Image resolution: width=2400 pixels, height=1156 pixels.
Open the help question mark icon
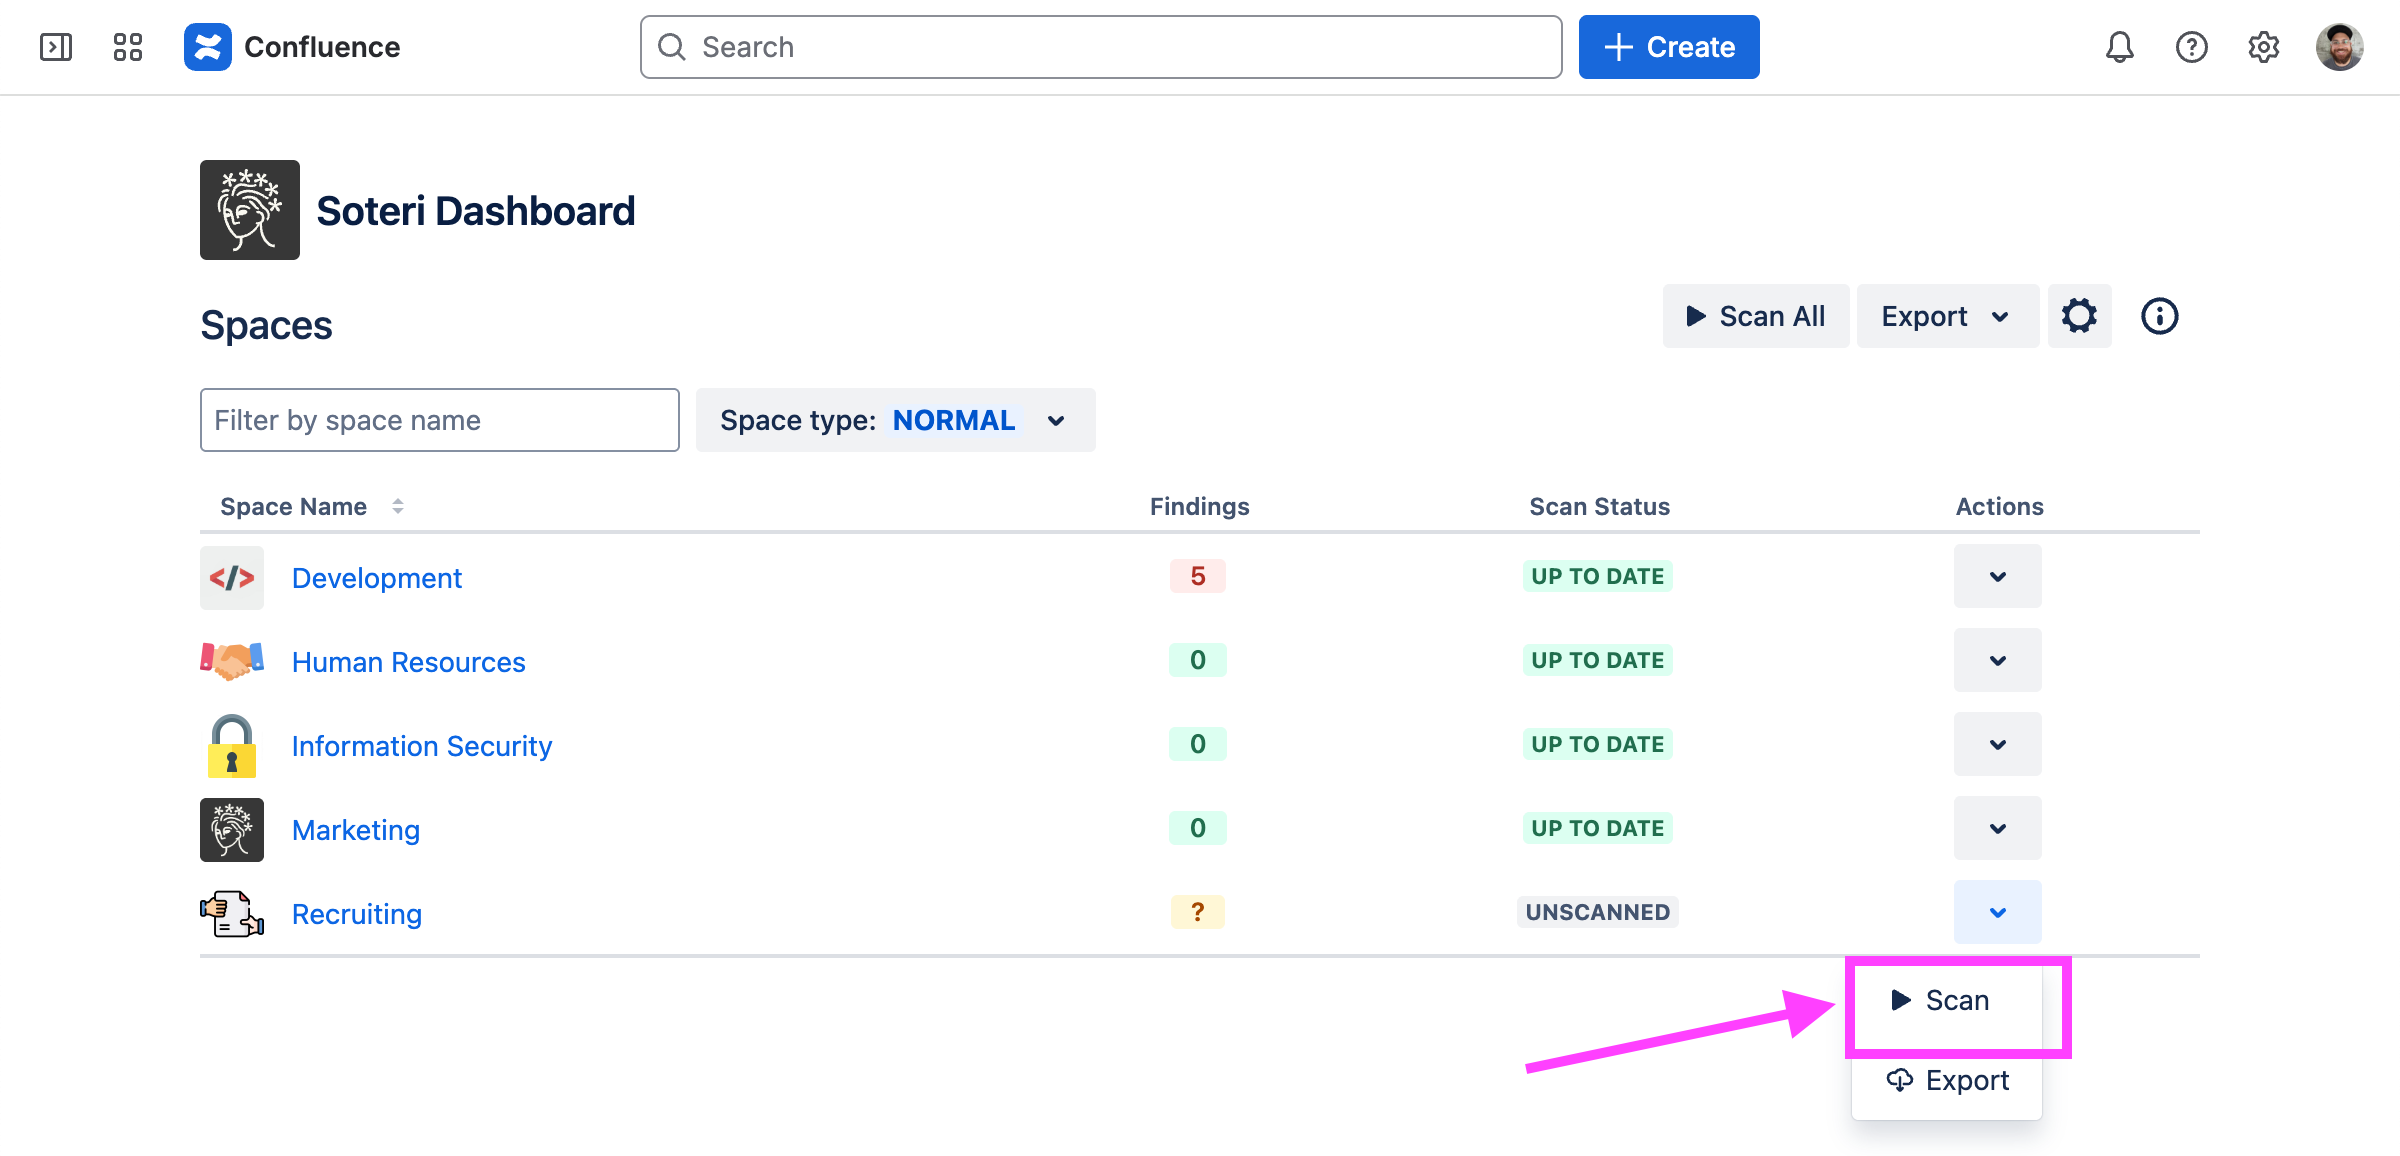[x=2191, y=47]
